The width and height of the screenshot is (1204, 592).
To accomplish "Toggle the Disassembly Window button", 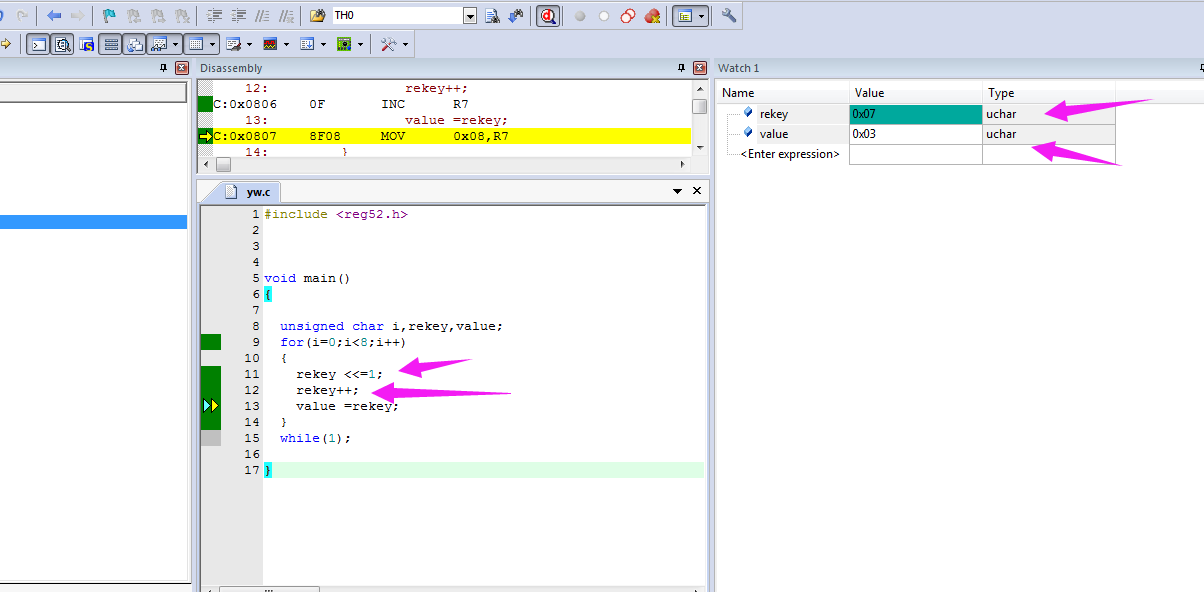I will (62, 44).
